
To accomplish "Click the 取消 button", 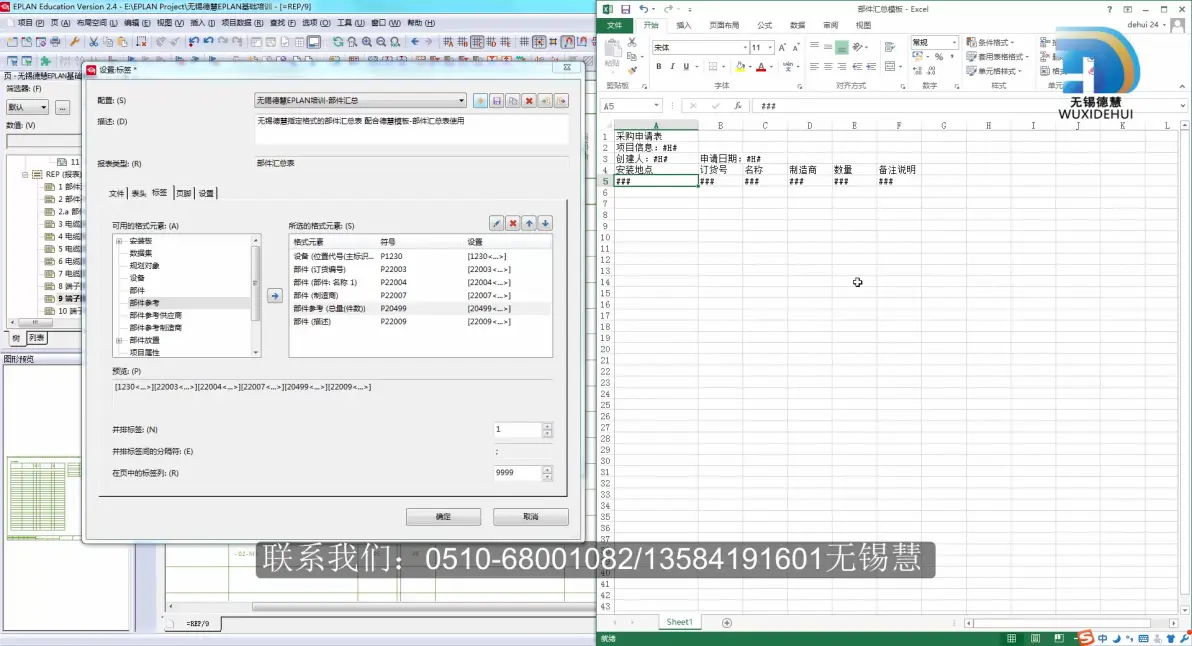I will point(531,517).
